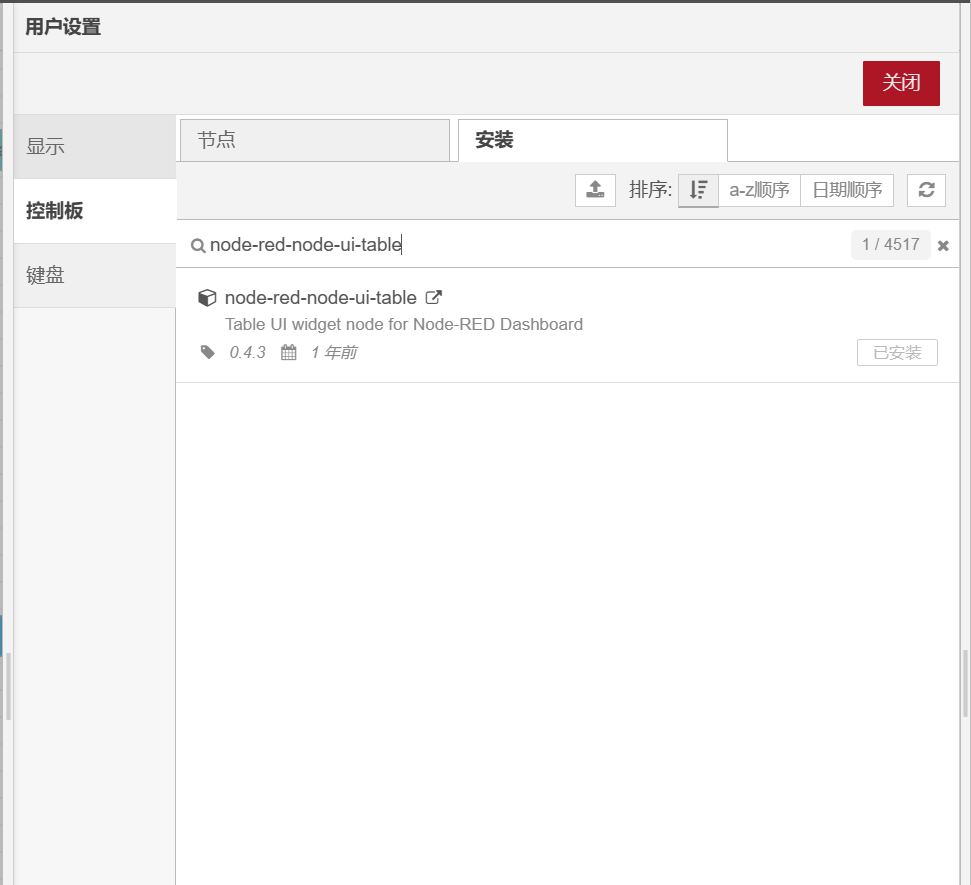This screenshot has height=885, width=971.
Task: Select the 控制板 settings section
Action: 95,211
